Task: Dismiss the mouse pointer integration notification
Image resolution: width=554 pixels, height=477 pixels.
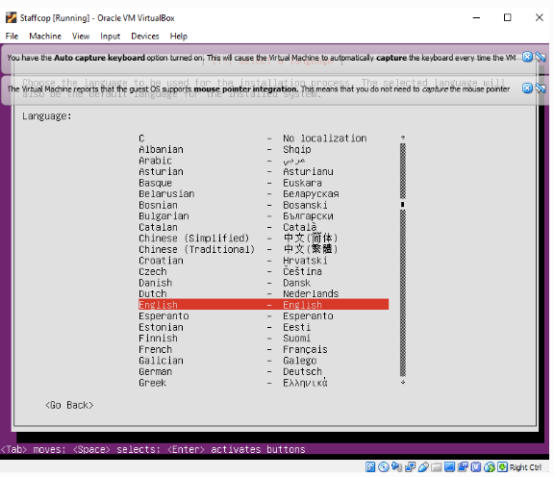Action: click(x=527, y=88)
